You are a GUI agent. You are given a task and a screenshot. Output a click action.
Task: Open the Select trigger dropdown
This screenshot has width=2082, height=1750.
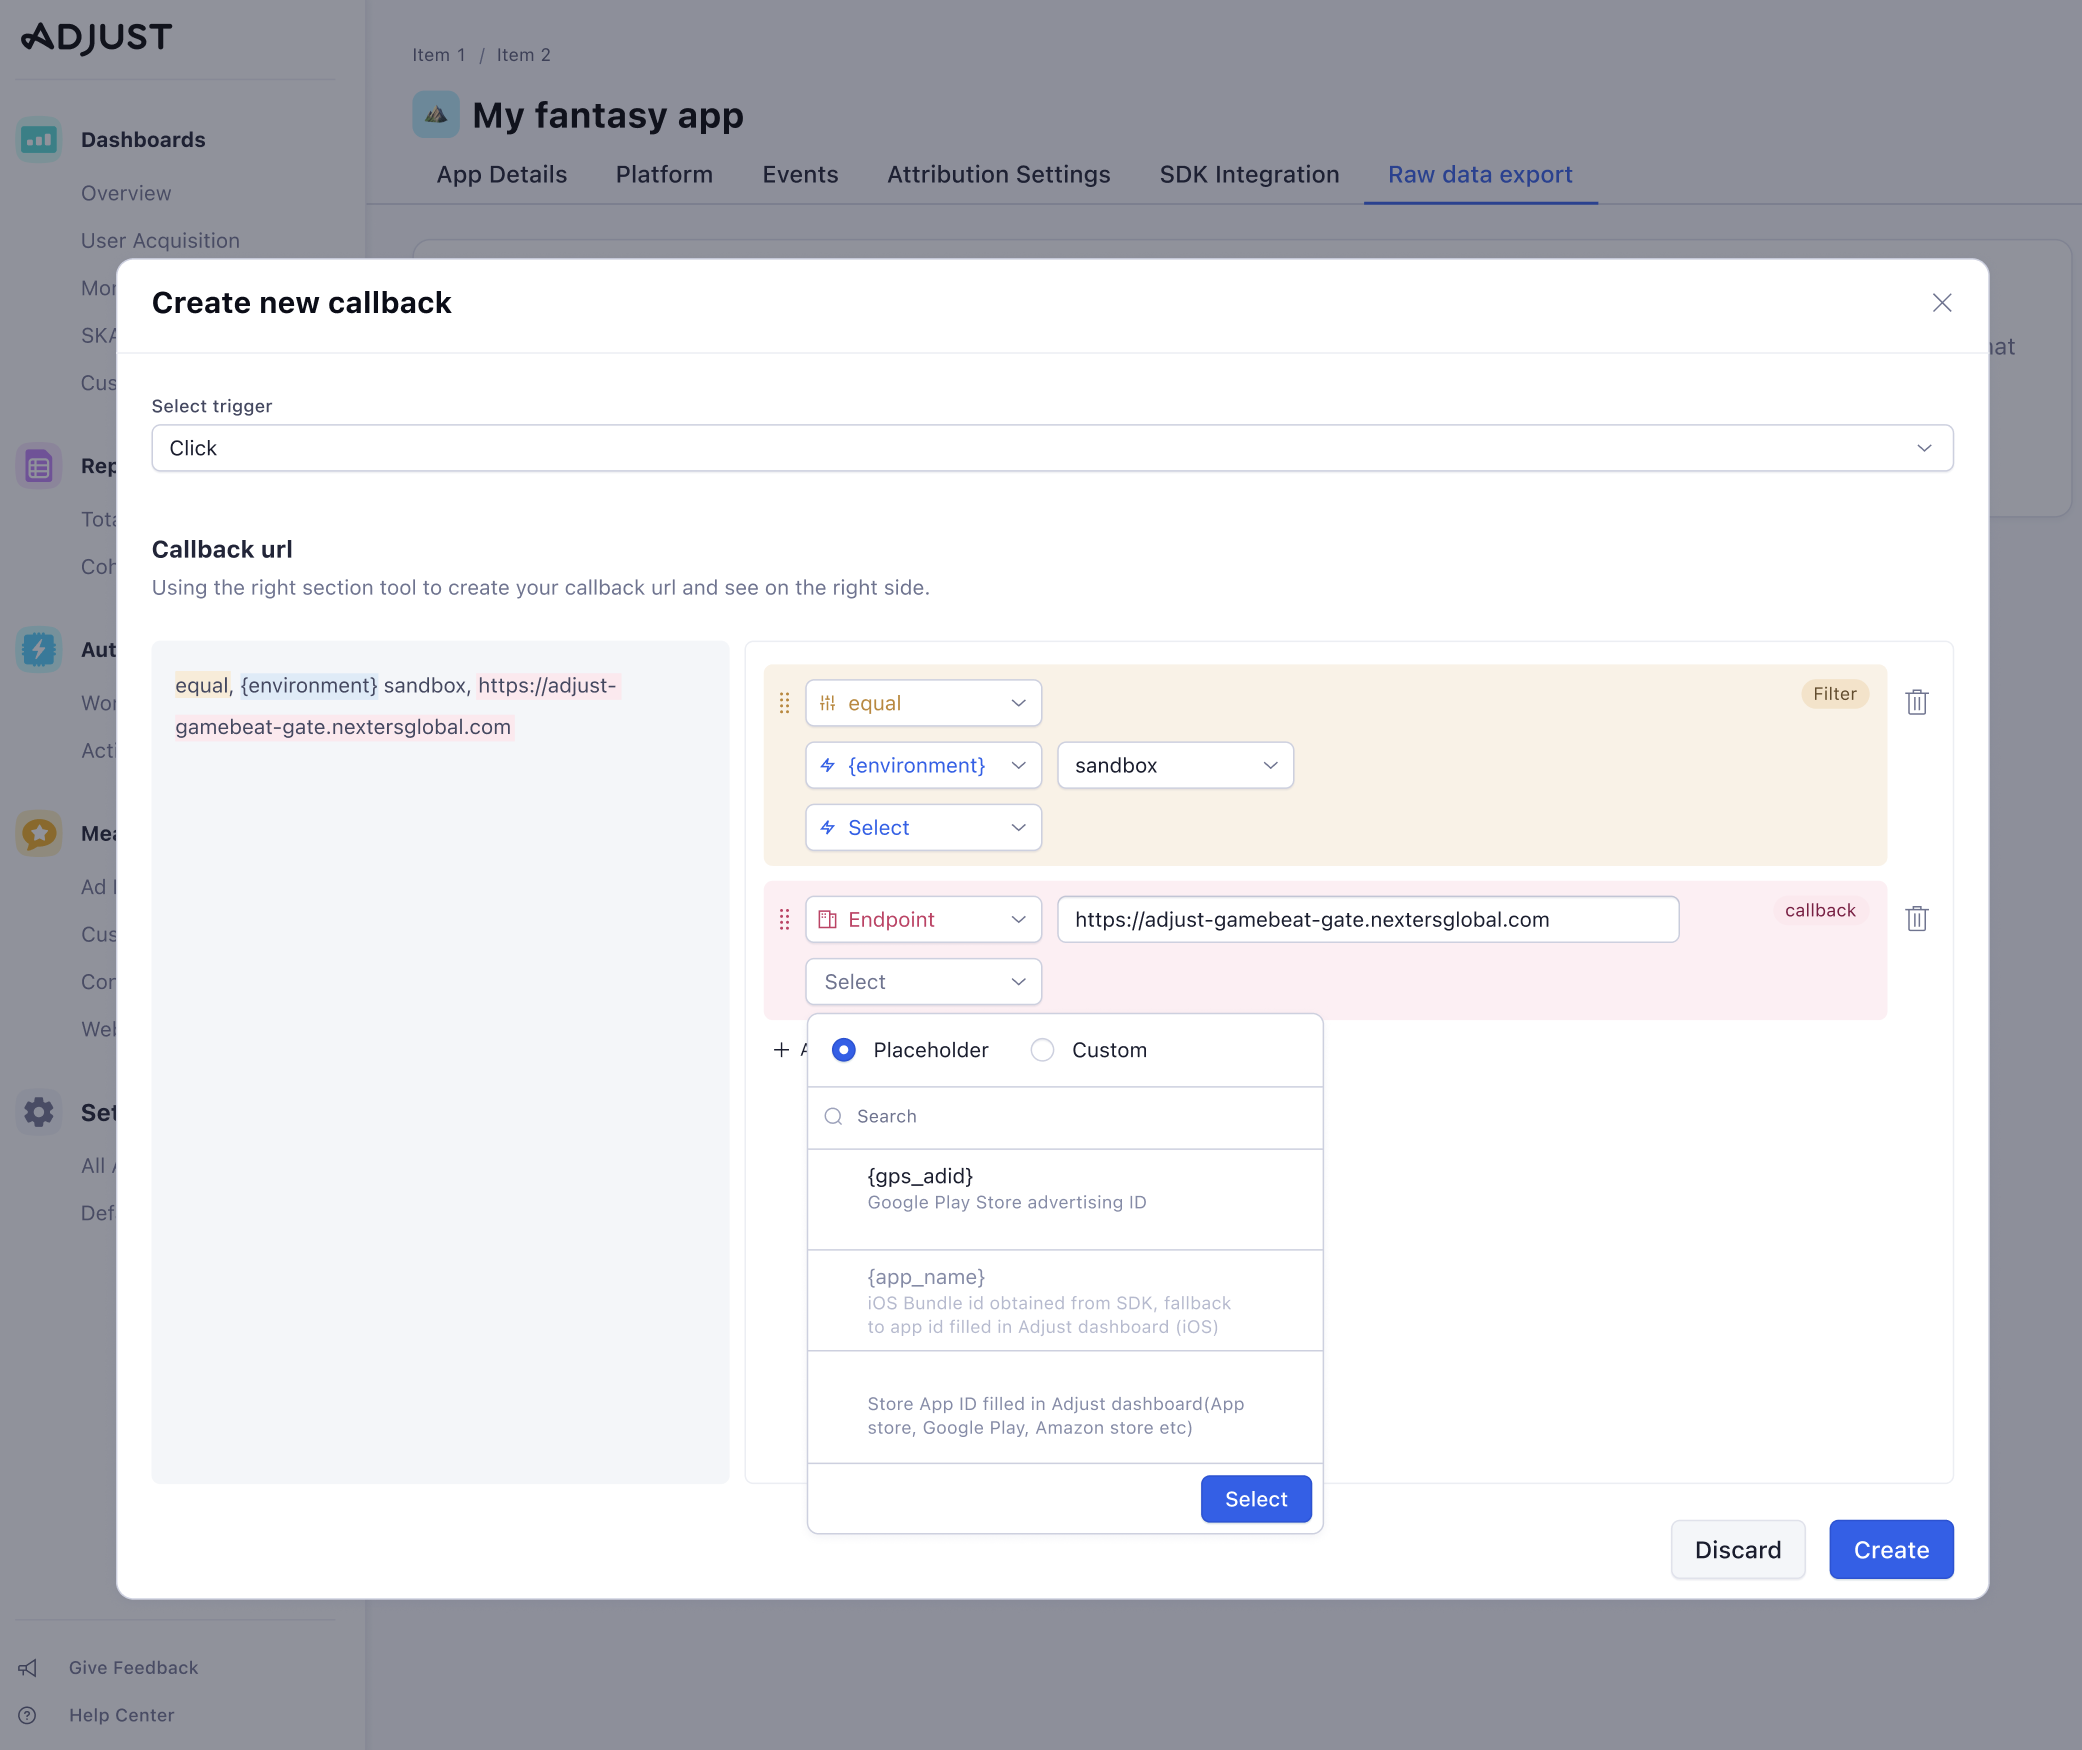pos(1052,448)
